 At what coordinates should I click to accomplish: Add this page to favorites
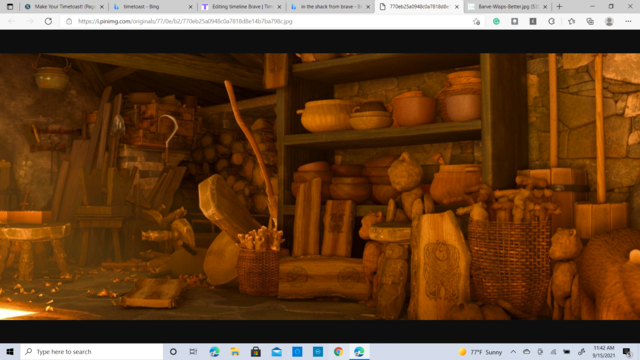[x=476, y=22]
